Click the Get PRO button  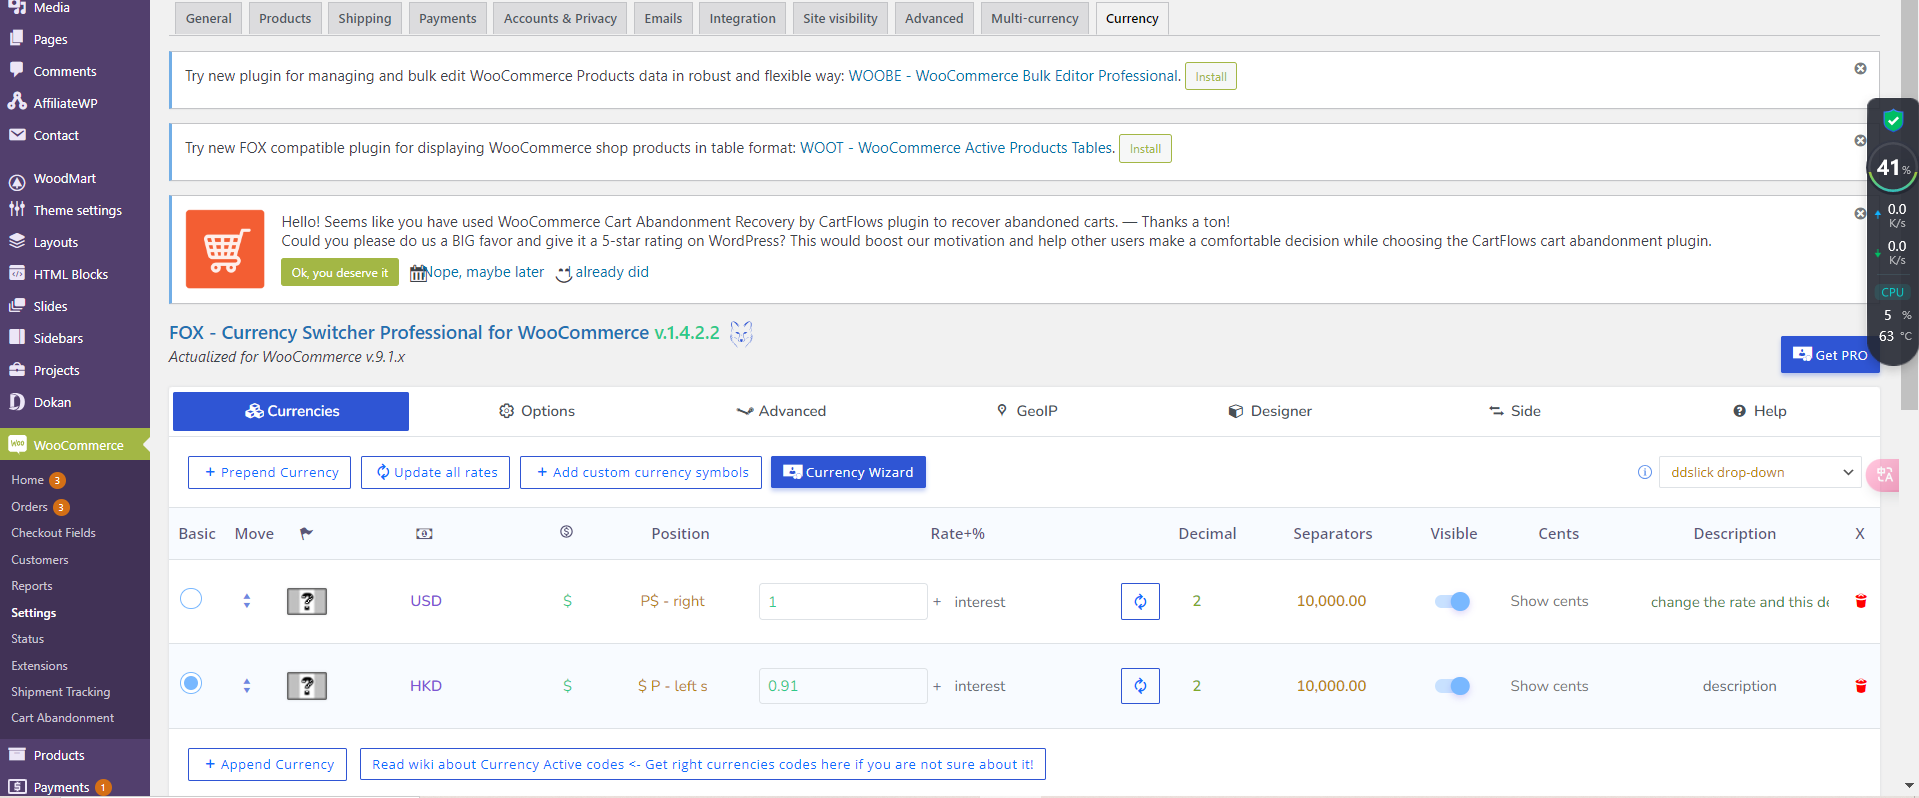1829,355
